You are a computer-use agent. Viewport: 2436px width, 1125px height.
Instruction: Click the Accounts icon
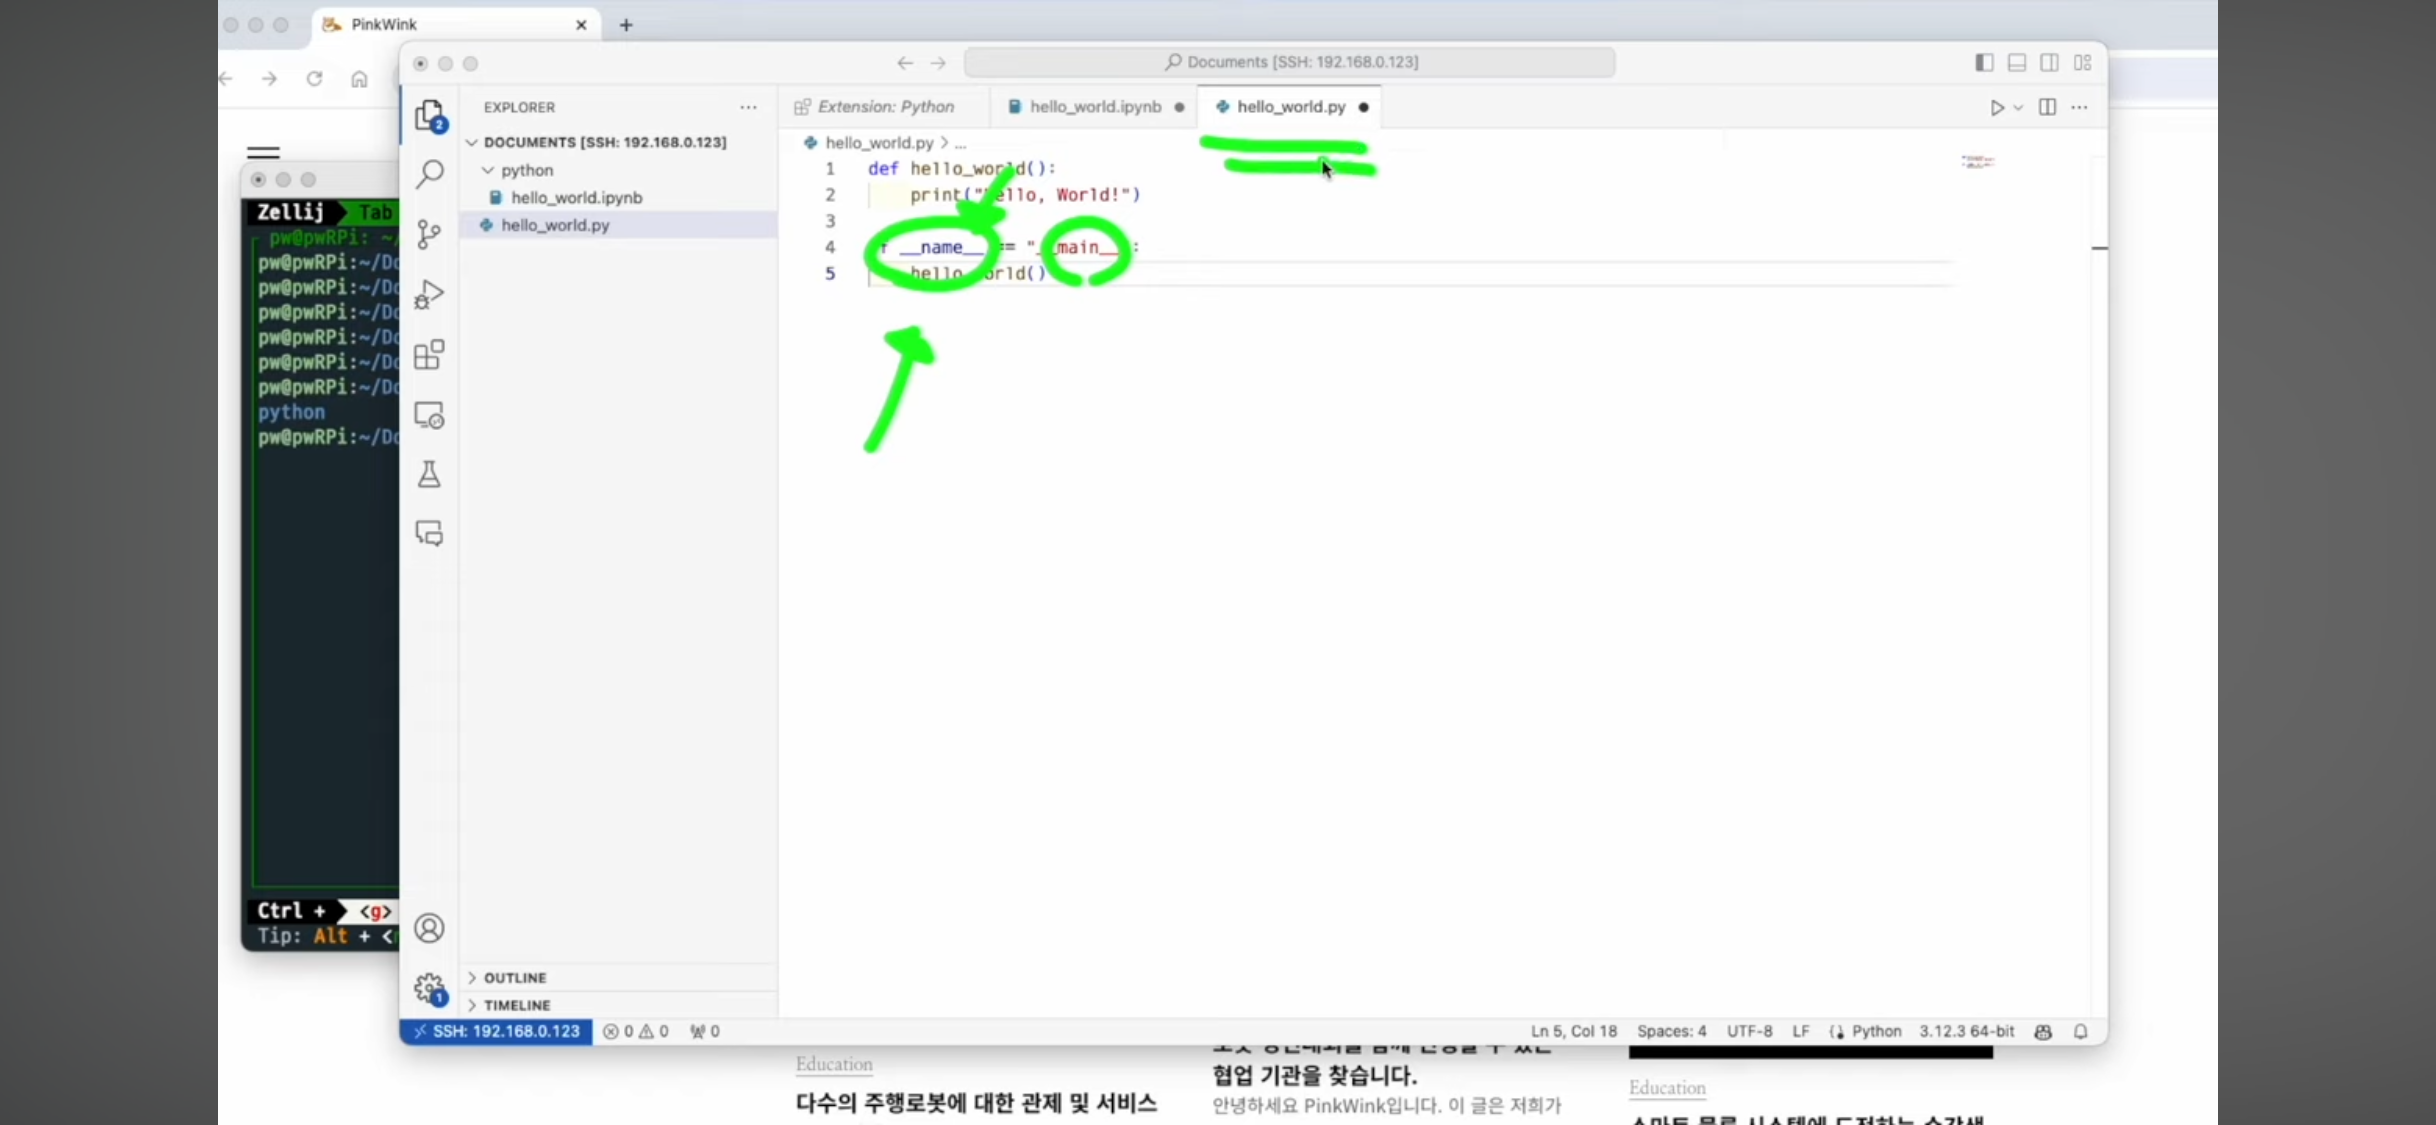click(x=429, y=929)
